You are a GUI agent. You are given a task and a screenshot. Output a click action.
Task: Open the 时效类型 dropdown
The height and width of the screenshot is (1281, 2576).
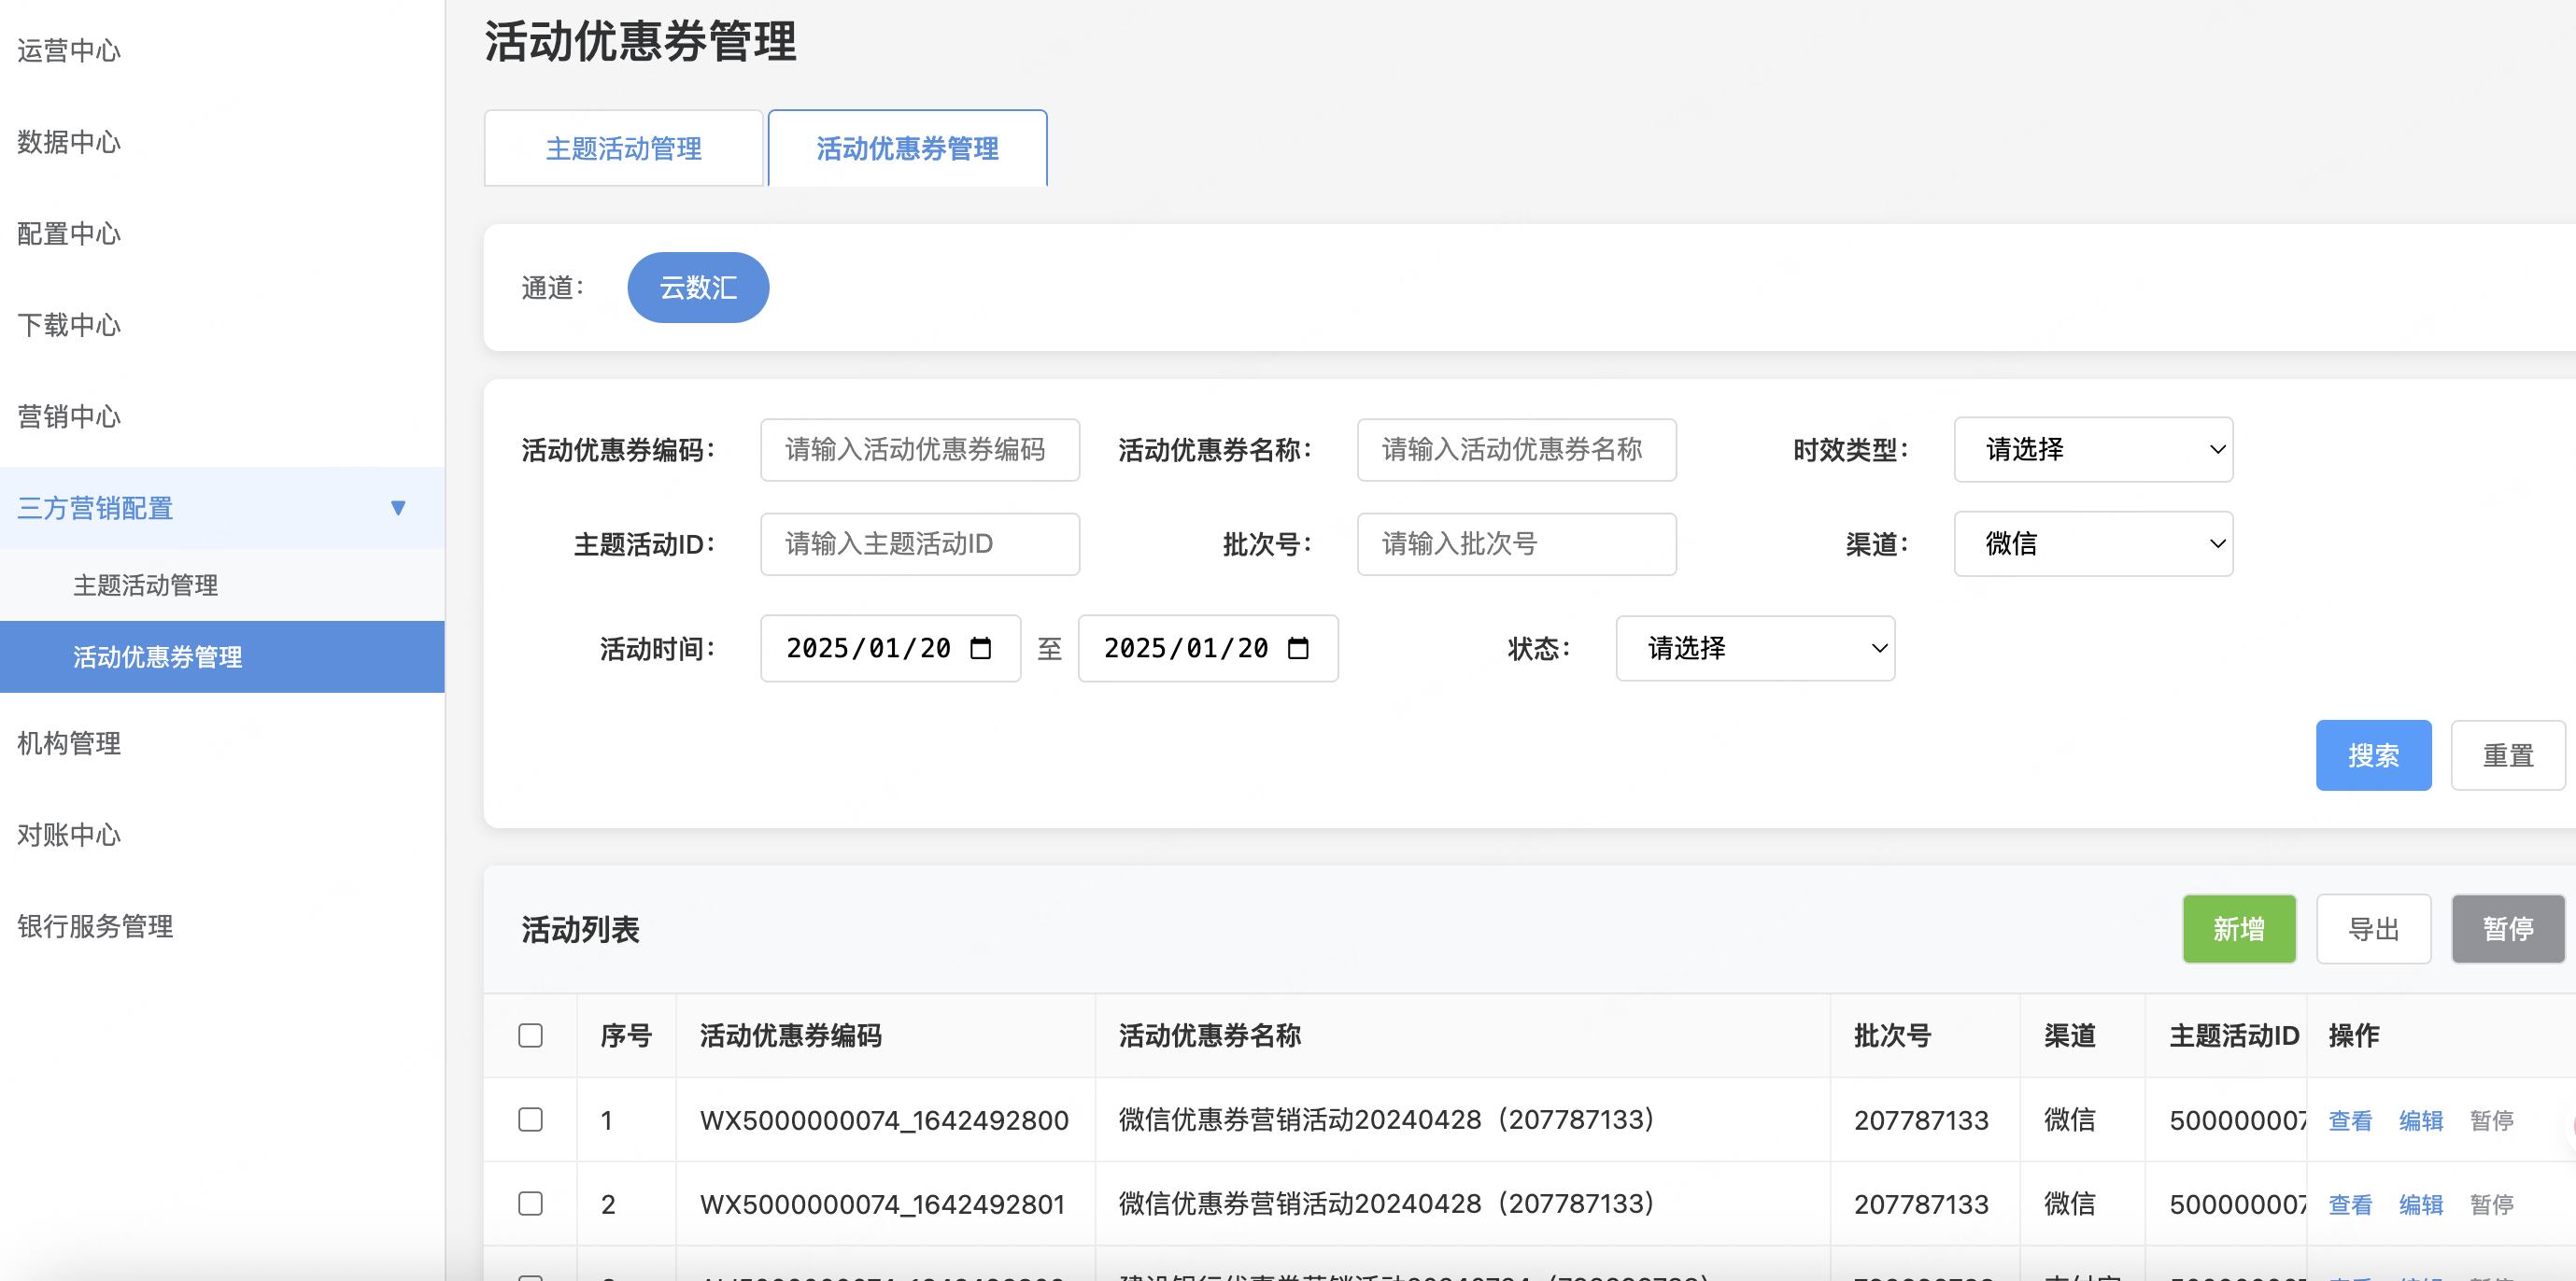[x=2093, y=449]
